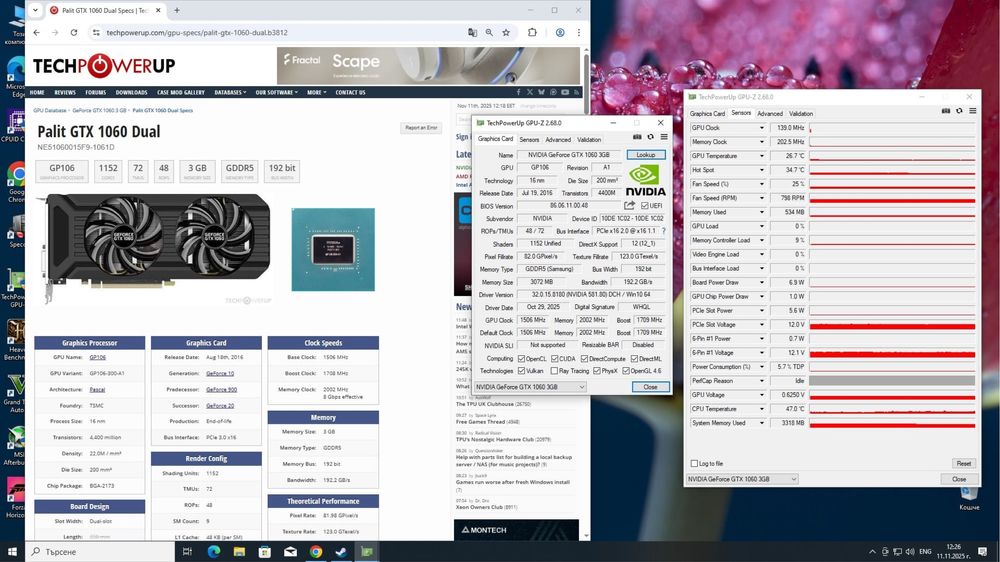Open the Fan Speed (RPM) sensor dropdown
The image size is (1000, 562).
click(x=761, y=198)
